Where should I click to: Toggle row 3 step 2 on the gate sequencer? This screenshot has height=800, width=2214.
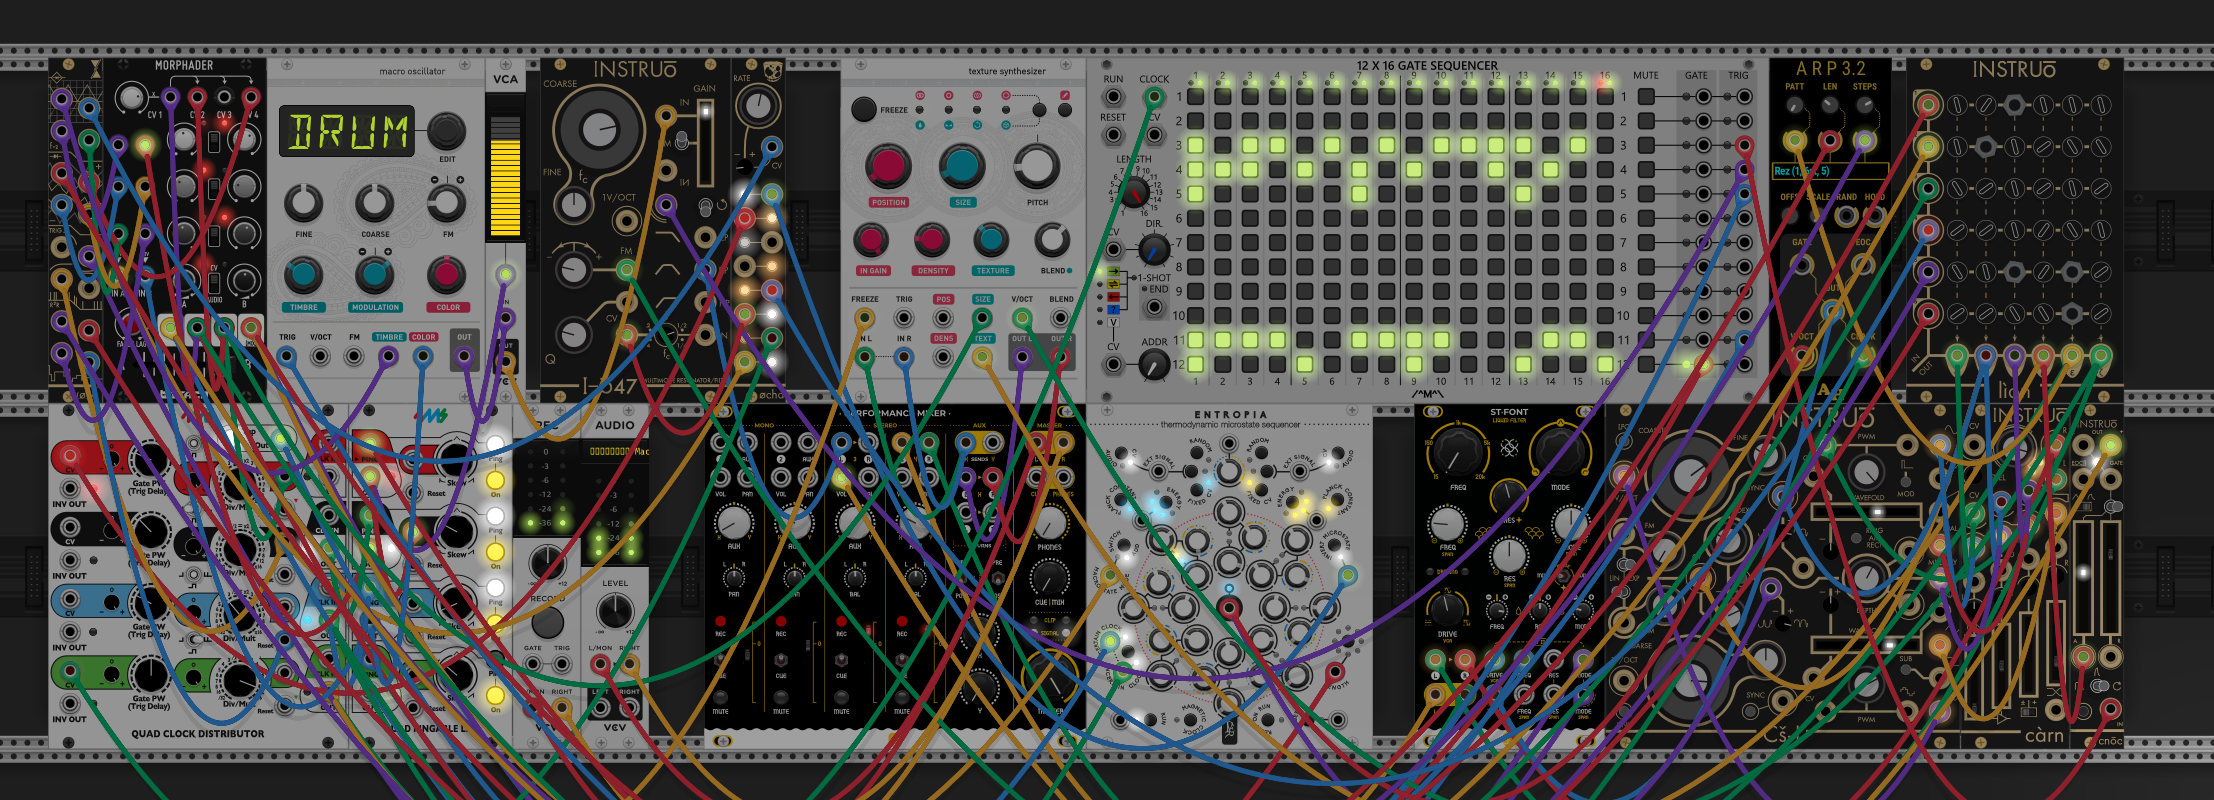pyautogui.click(x=1222, y=146)
